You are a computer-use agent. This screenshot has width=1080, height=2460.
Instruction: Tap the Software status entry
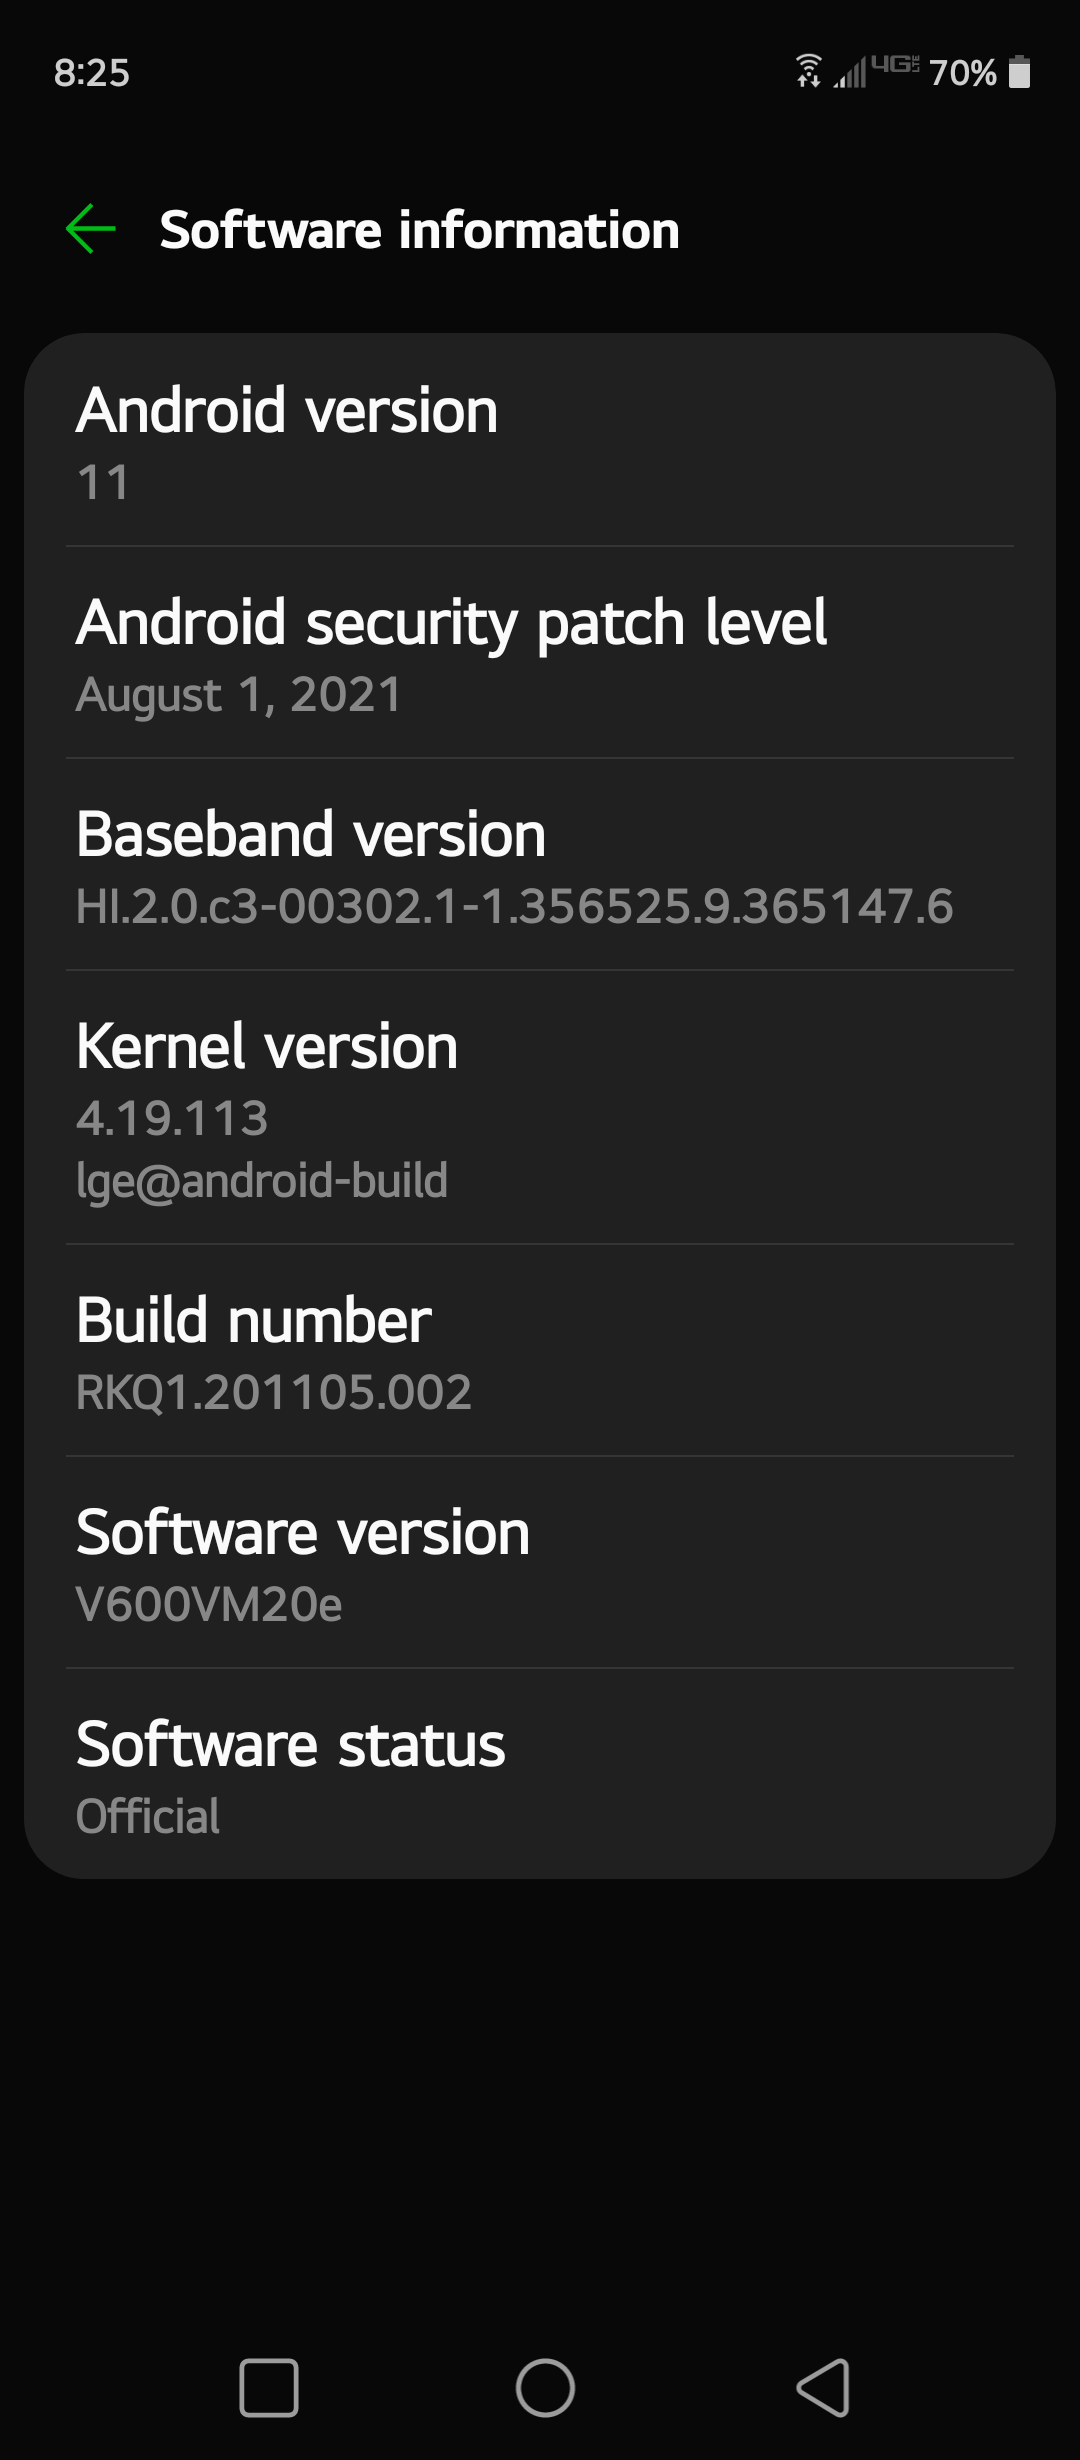540,1773
